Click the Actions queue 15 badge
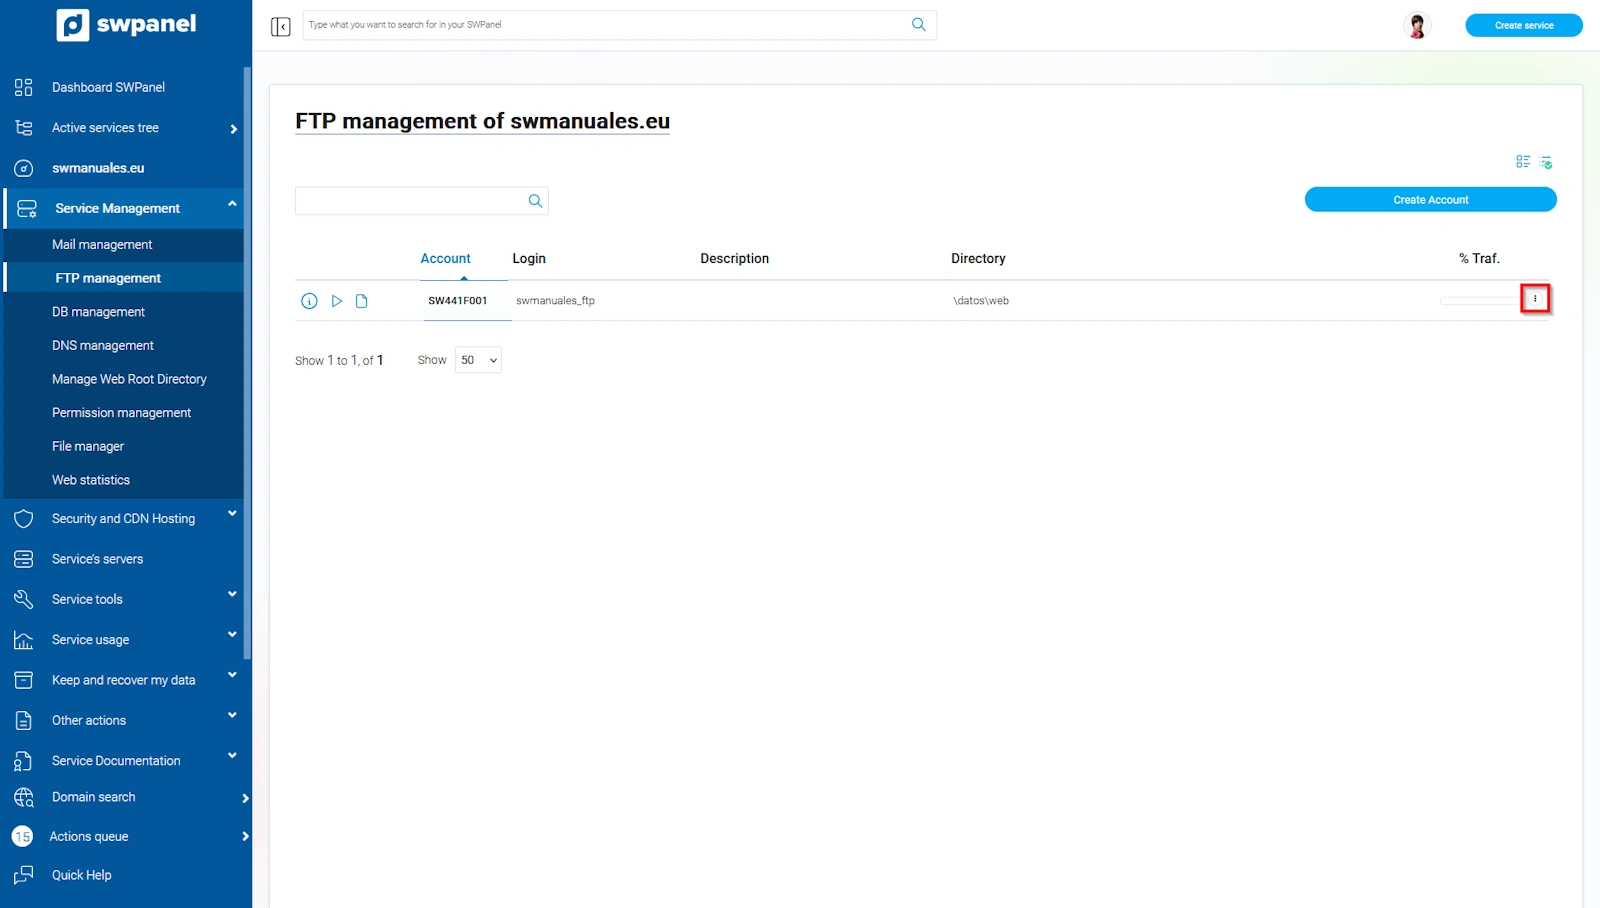Image resolution: width=1600 pixels, height=908 pixels. [23, 837]
